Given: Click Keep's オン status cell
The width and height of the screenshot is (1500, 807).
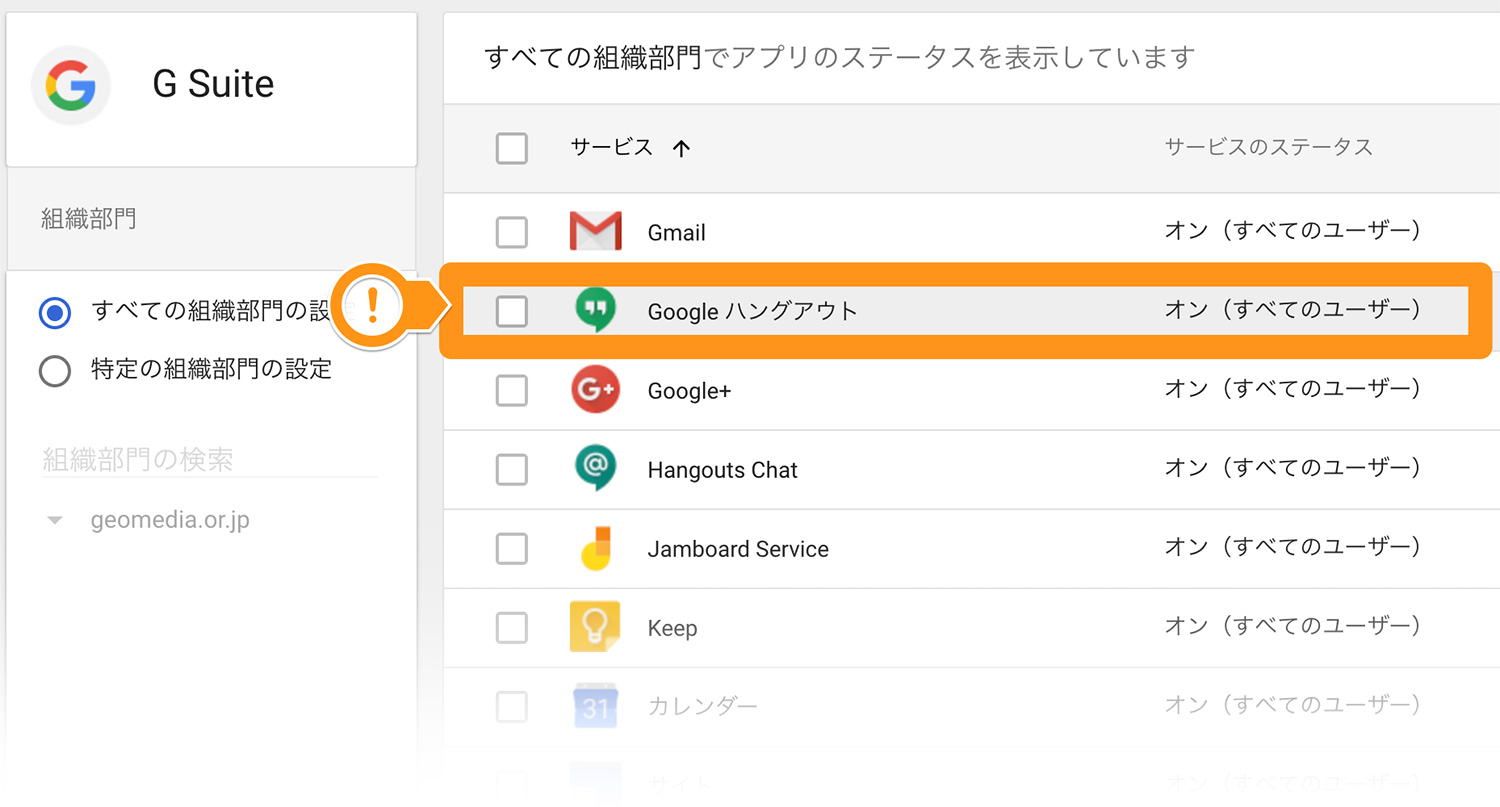Looking at the screenshot, I should (x=1292, y=627).
